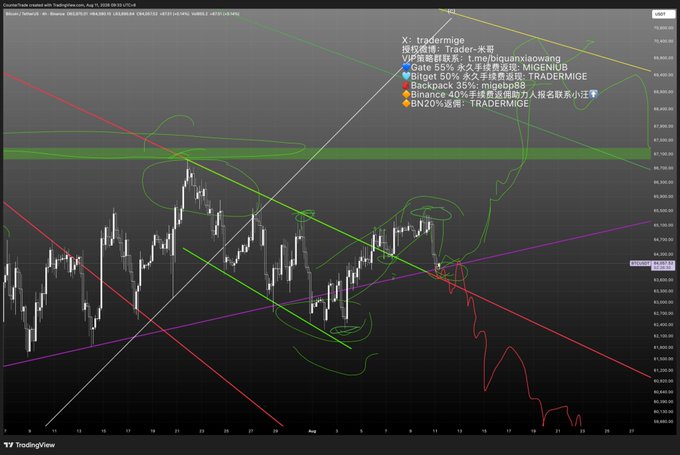Click the 'Aug' label on time axis
The width and height of the screenshot is (680, 455).
tap(312, 431)
